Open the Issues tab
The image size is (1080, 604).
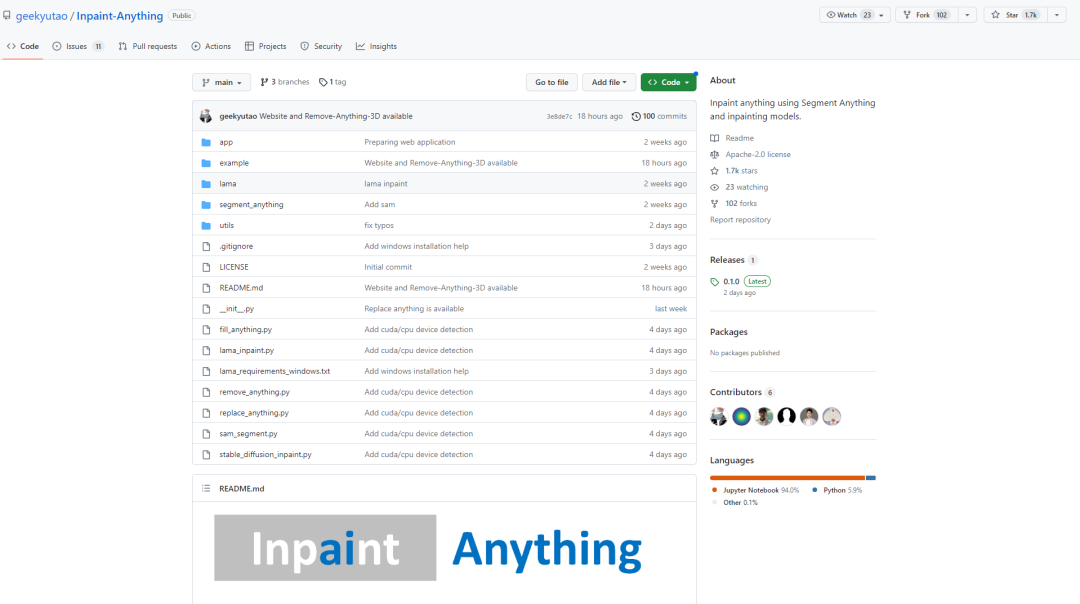coord(78,46)
